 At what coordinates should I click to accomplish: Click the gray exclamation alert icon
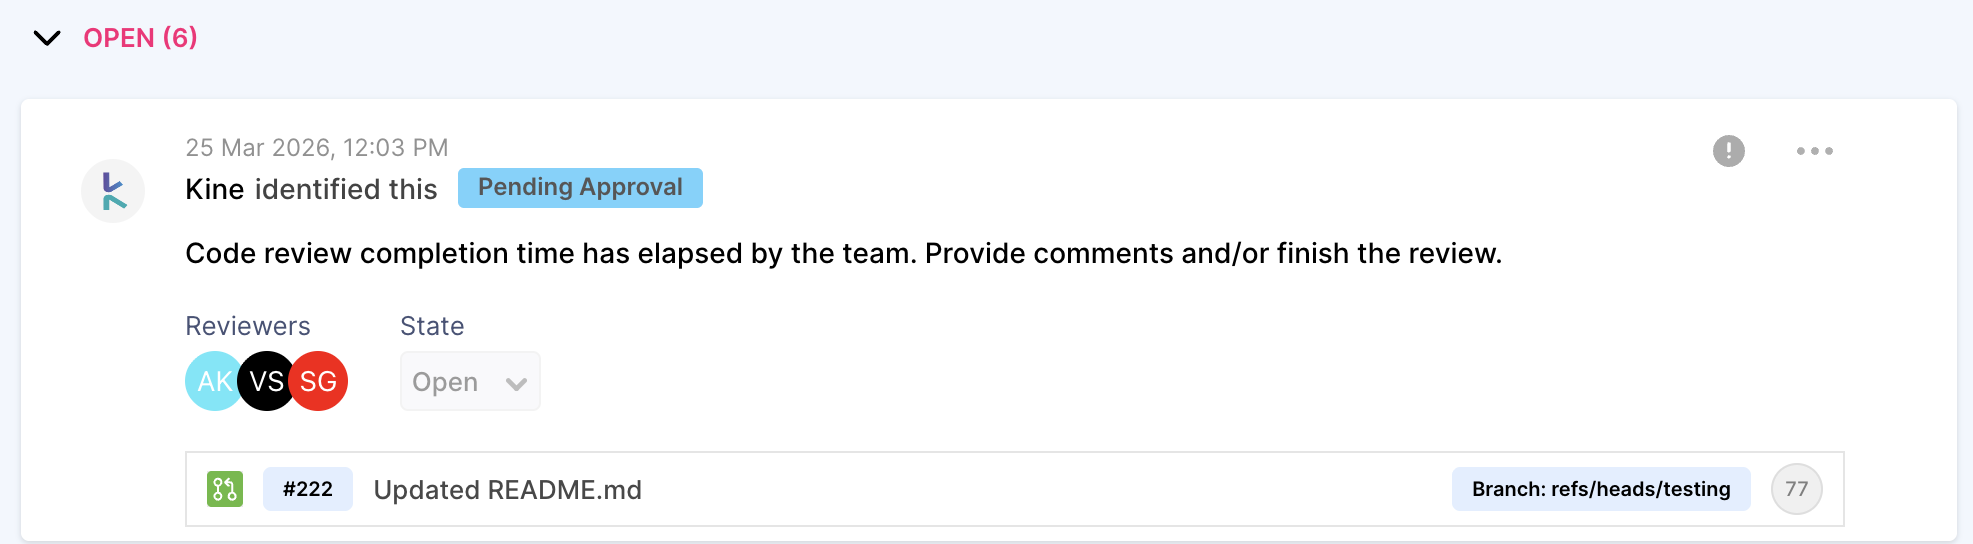click(1728, 151)
